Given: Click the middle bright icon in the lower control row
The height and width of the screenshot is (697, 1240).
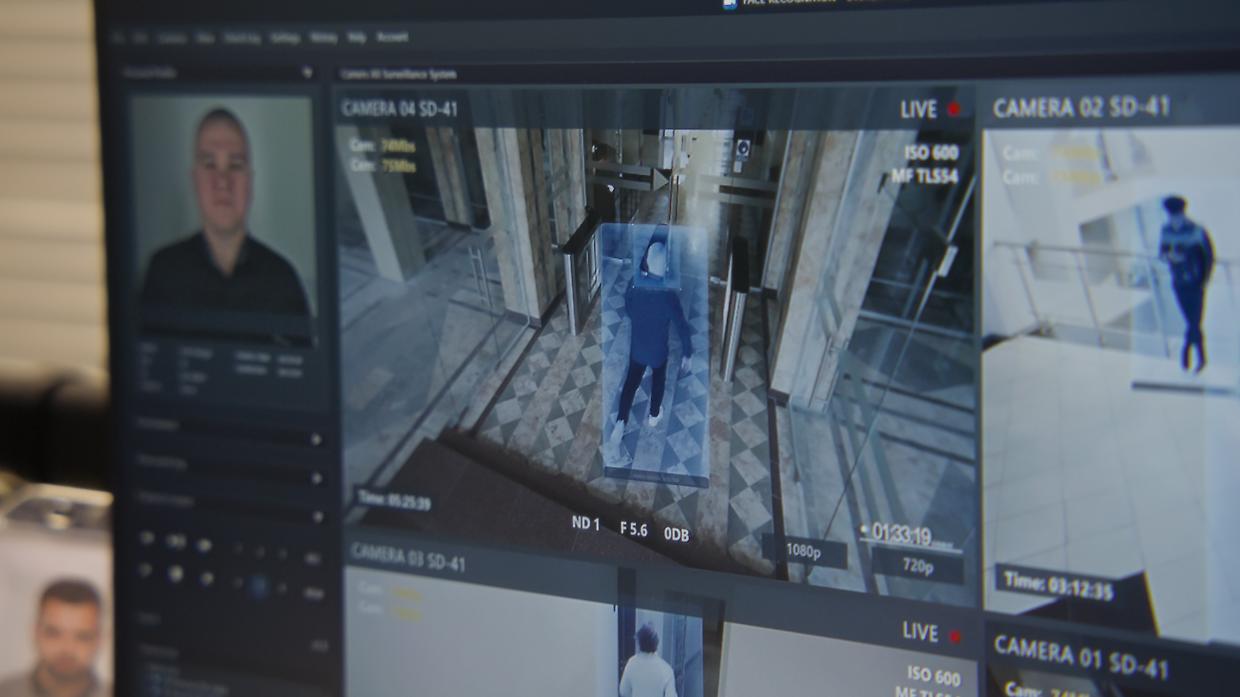Looking at the screenshot, I should (176, 574).
